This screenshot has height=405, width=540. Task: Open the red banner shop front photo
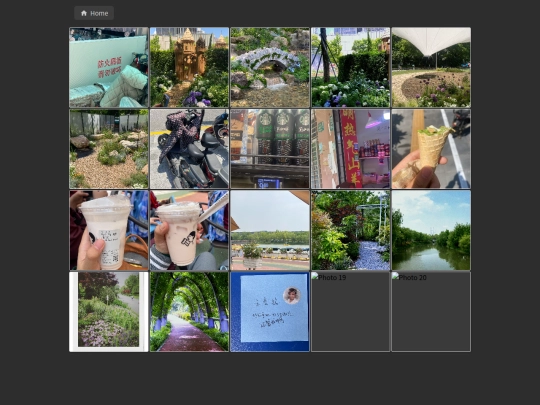351,149
